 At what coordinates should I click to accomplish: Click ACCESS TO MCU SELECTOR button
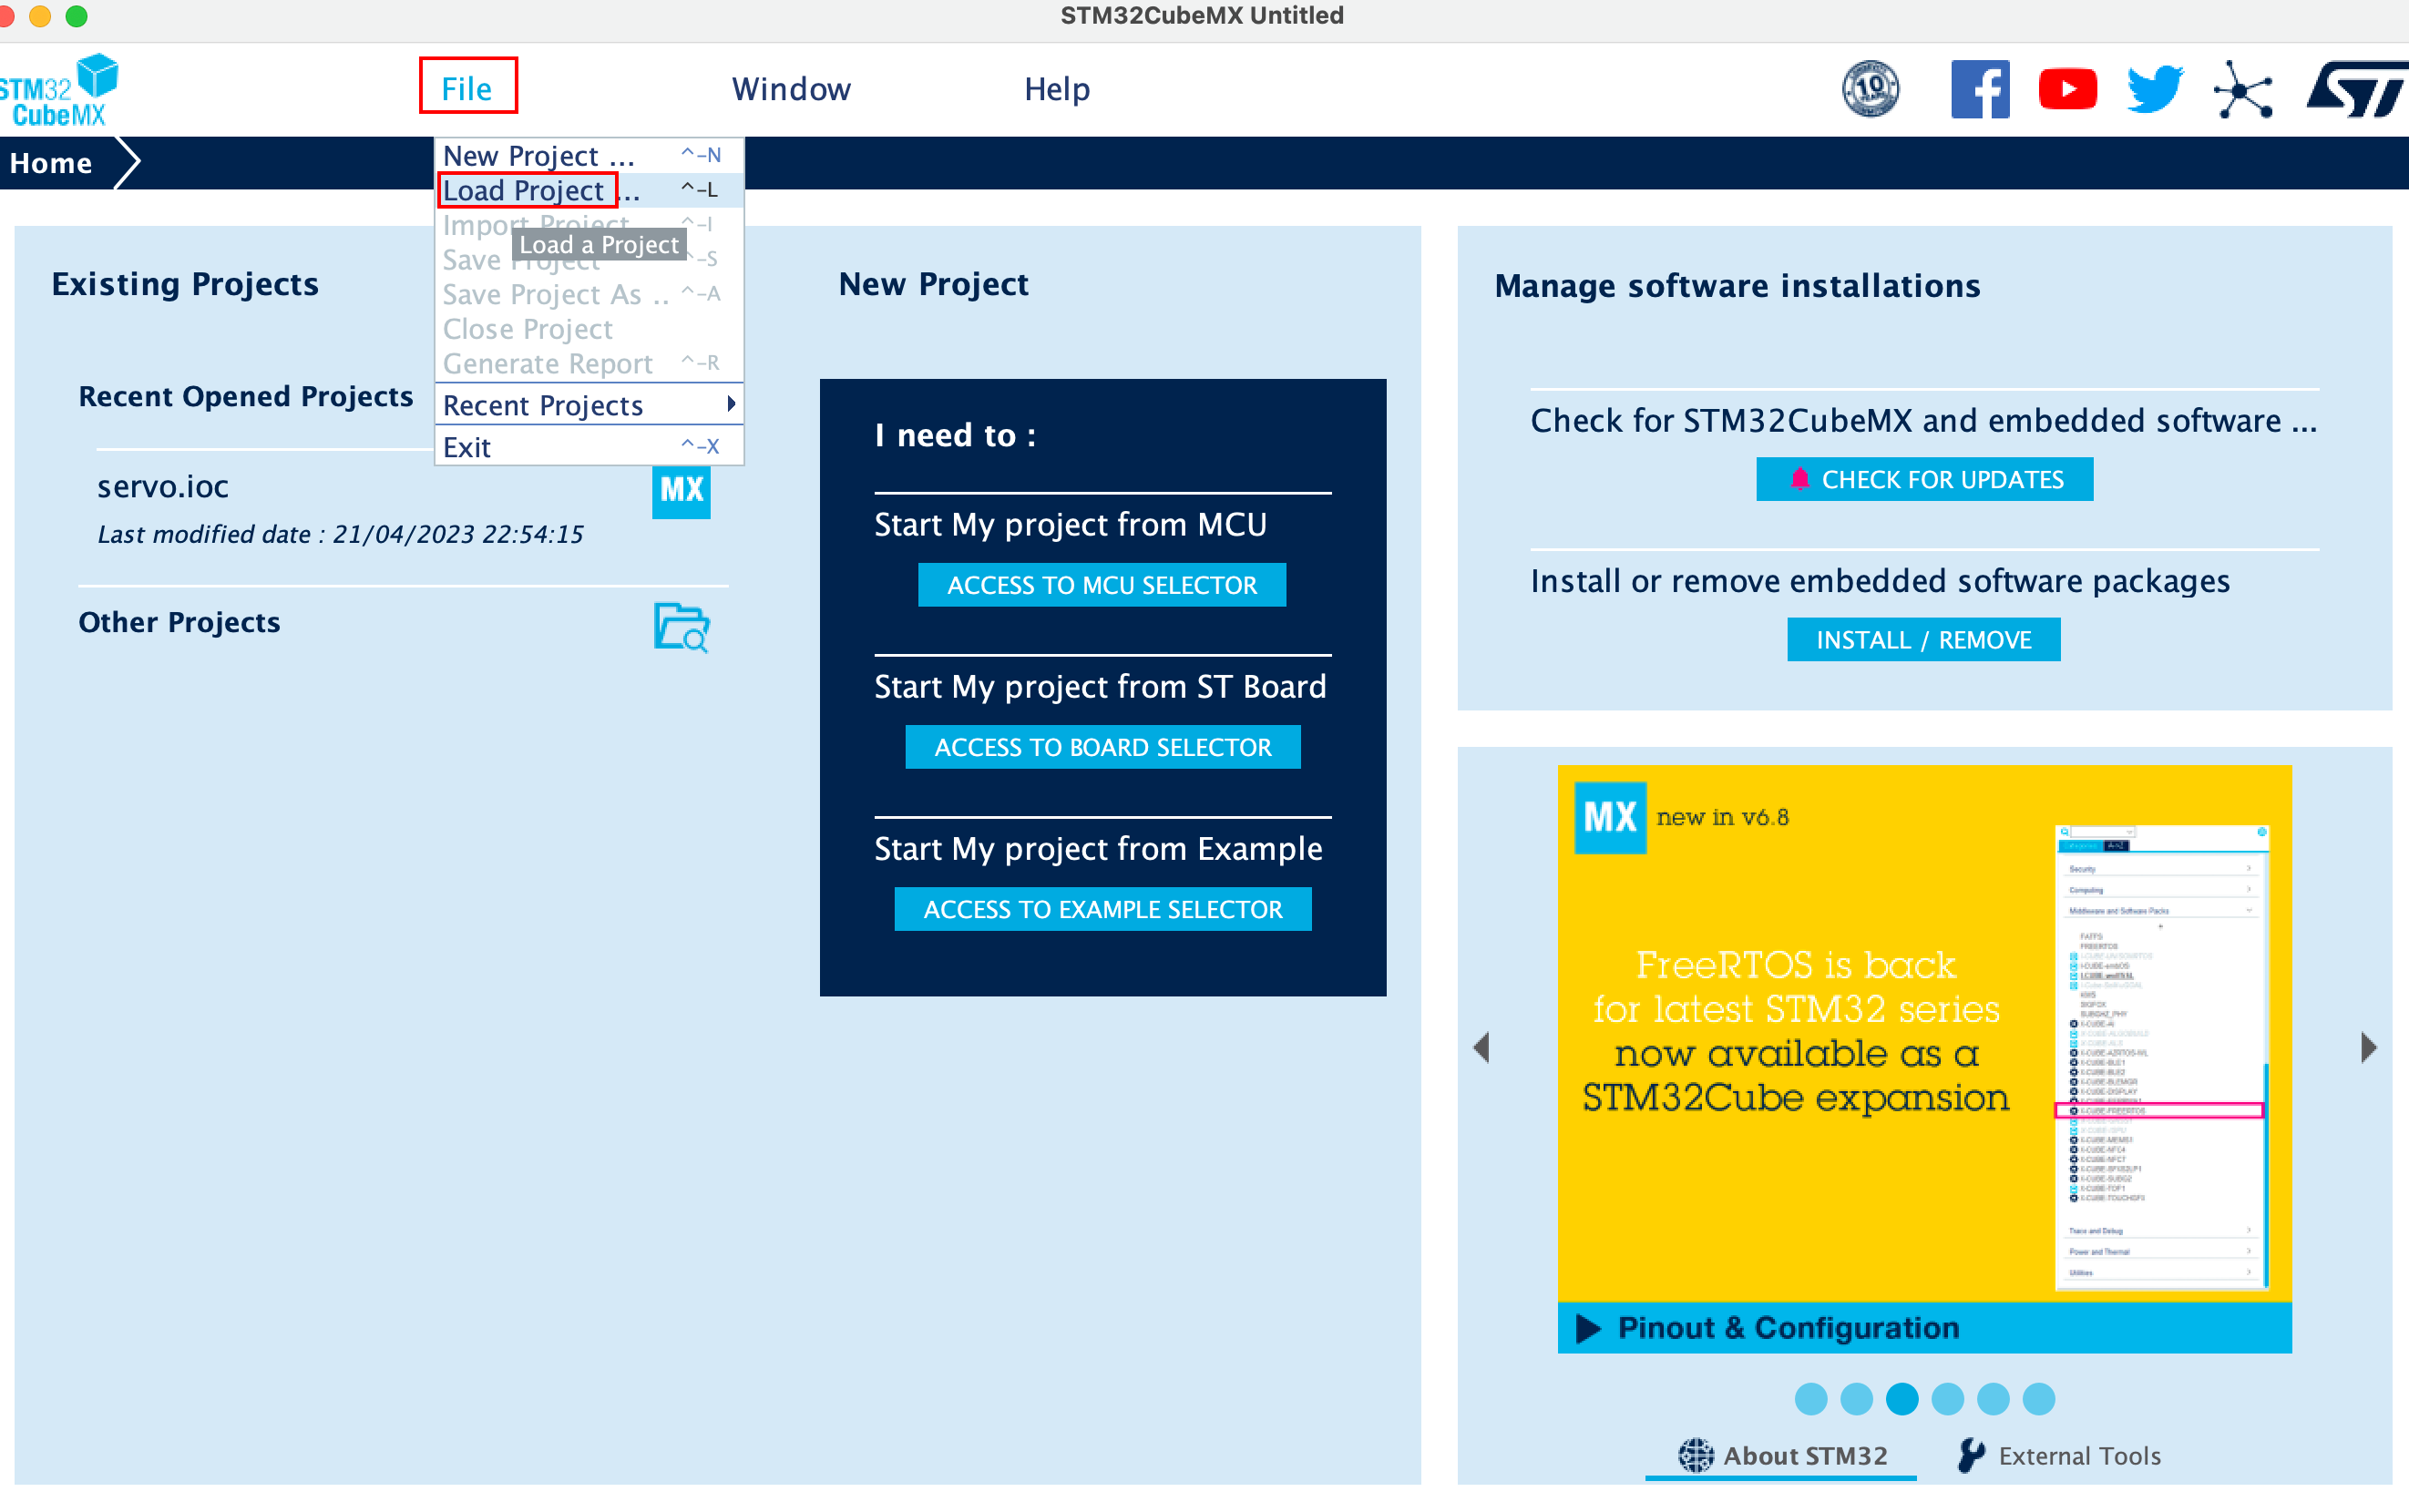coord(1101,585)
